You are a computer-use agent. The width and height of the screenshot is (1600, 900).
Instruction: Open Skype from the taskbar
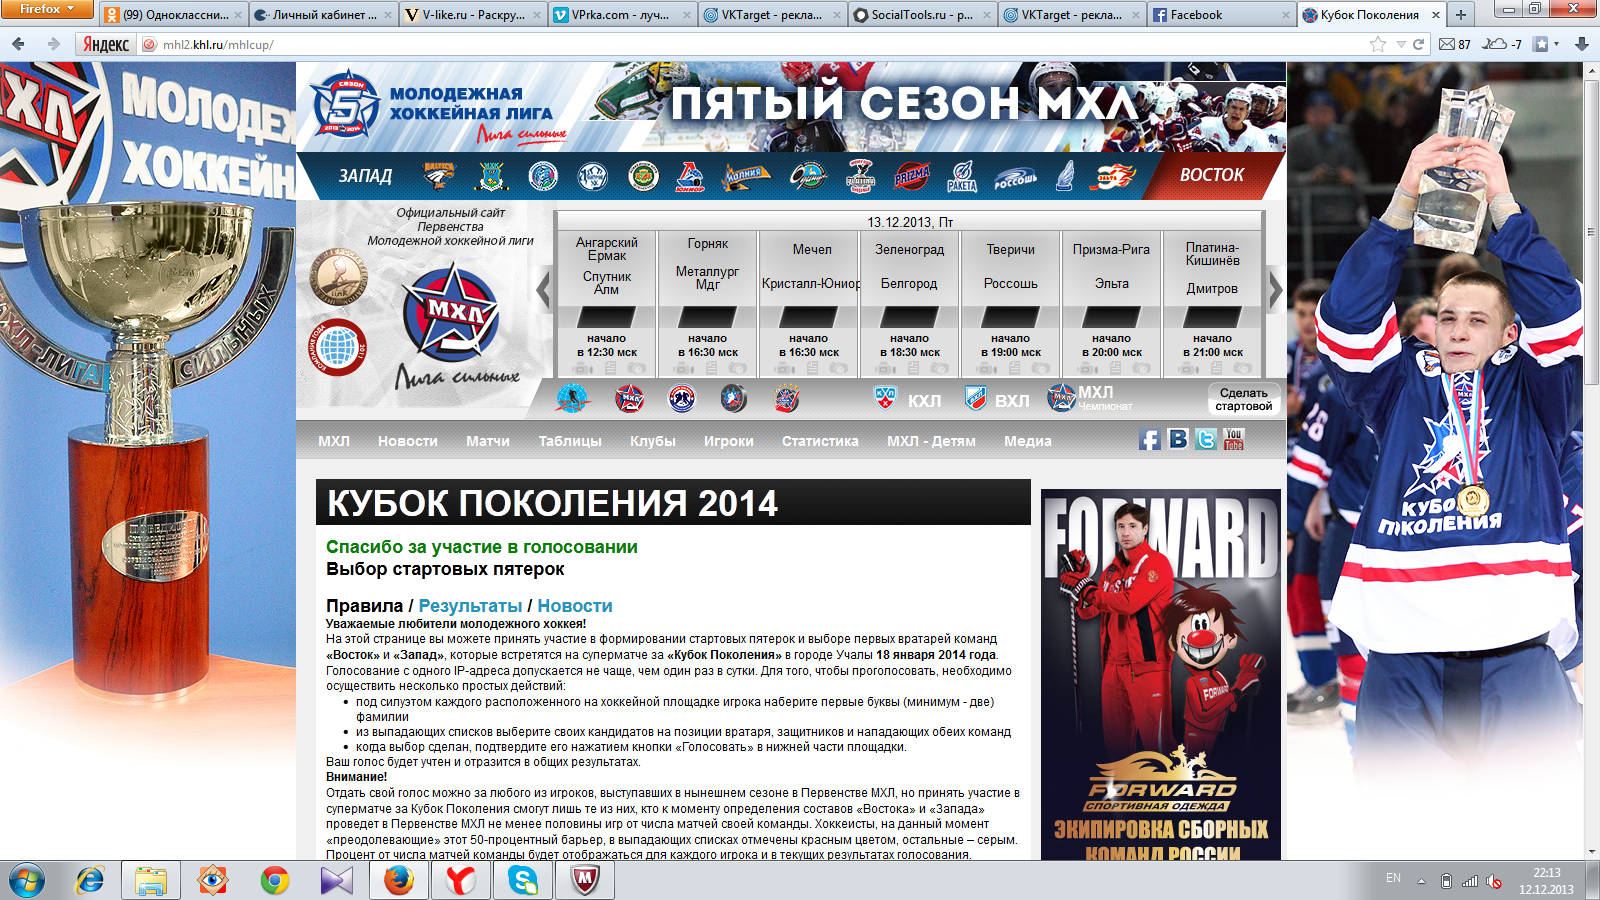click(x=522, y=880)
